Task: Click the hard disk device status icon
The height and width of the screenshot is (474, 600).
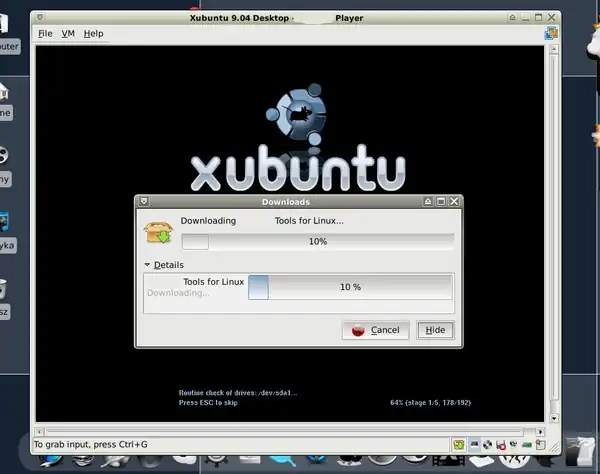Action: pos(473,444)
